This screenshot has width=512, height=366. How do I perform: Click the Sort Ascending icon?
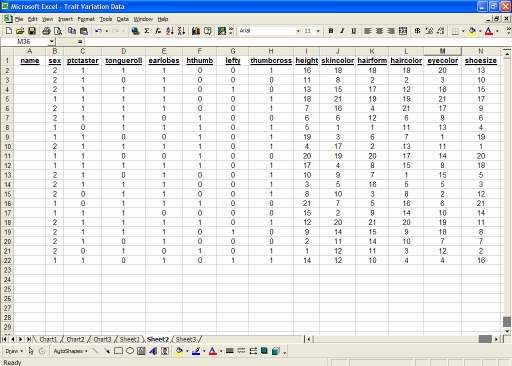170,31
